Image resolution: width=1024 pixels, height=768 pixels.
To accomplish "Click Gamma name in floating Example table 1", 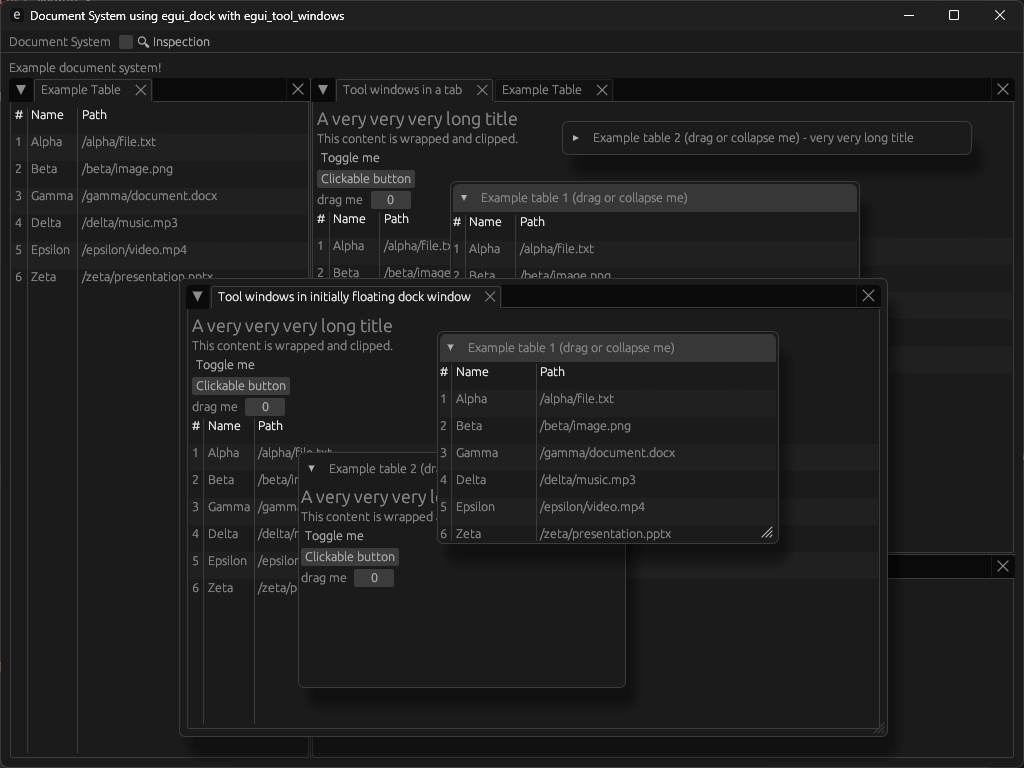I will coord(477,453).
